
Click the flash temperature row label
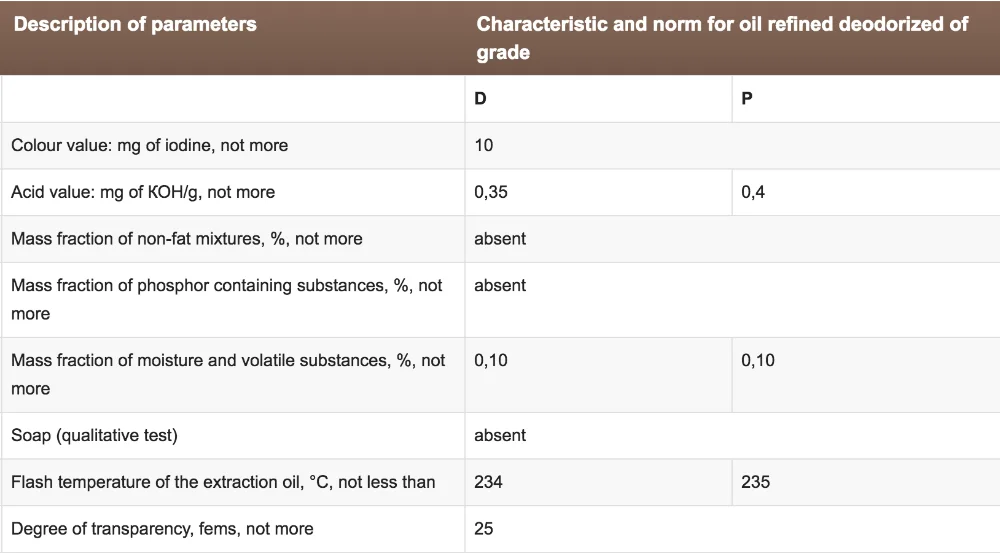click(223, 483)
